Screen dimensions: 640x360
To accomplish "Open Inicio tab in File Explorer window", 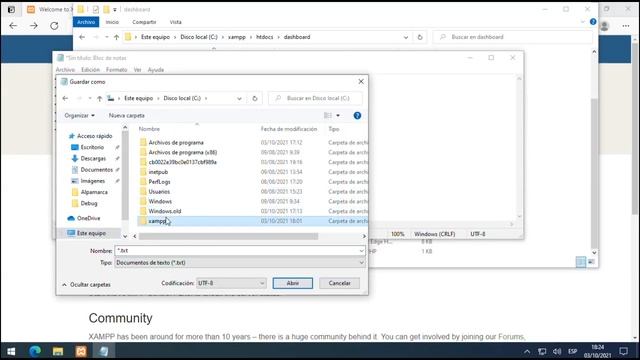I will 112,22.
